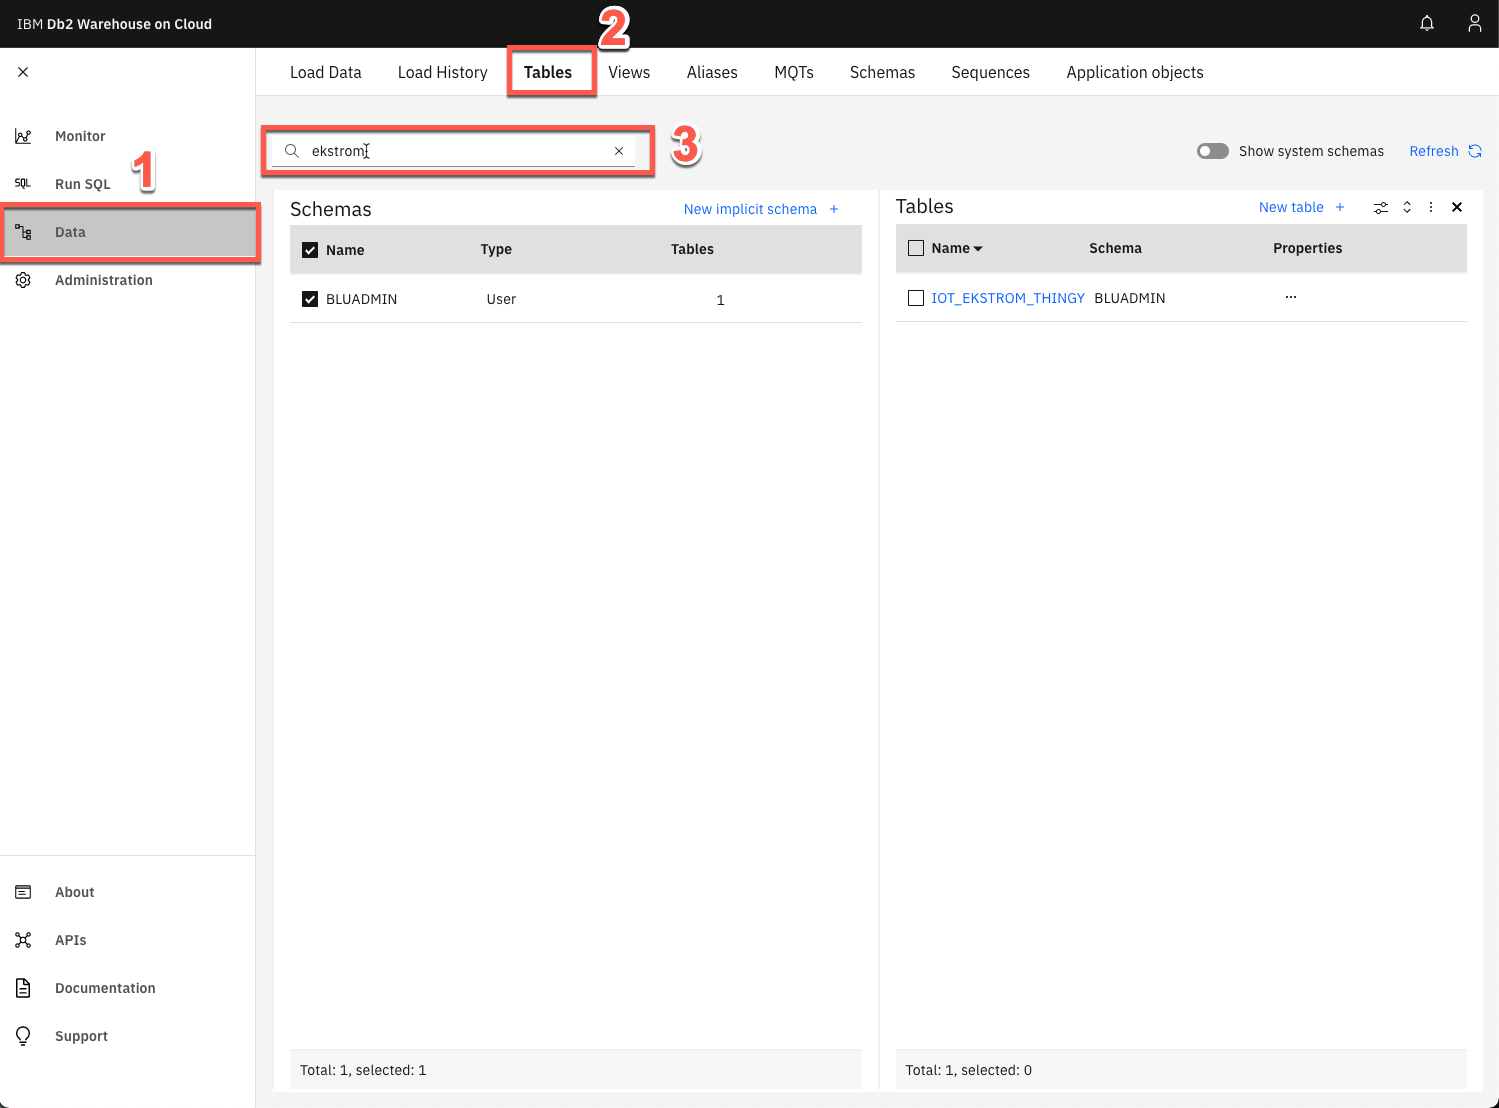Click the plus icon beside New implicit schema
This screenshot has width=1499, height=1108.
point(834,209)
